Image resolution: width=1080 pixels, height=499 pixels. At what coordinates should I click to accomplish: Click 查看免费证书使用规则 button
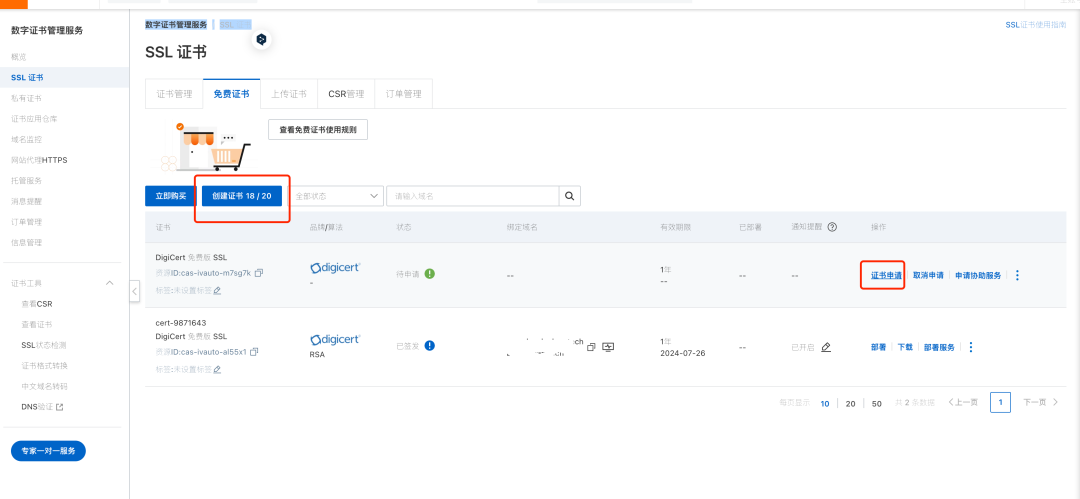[x=318, y=129]
